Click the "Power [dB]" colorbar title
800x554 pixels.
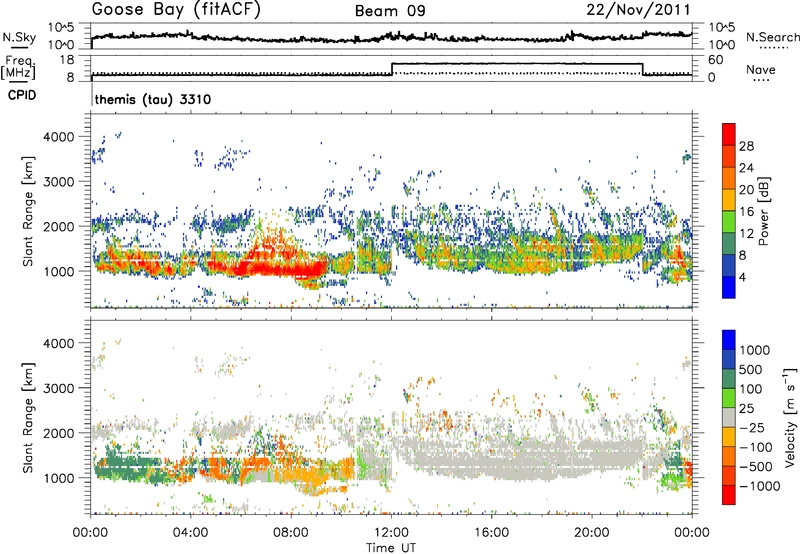(x=764, y=211)
